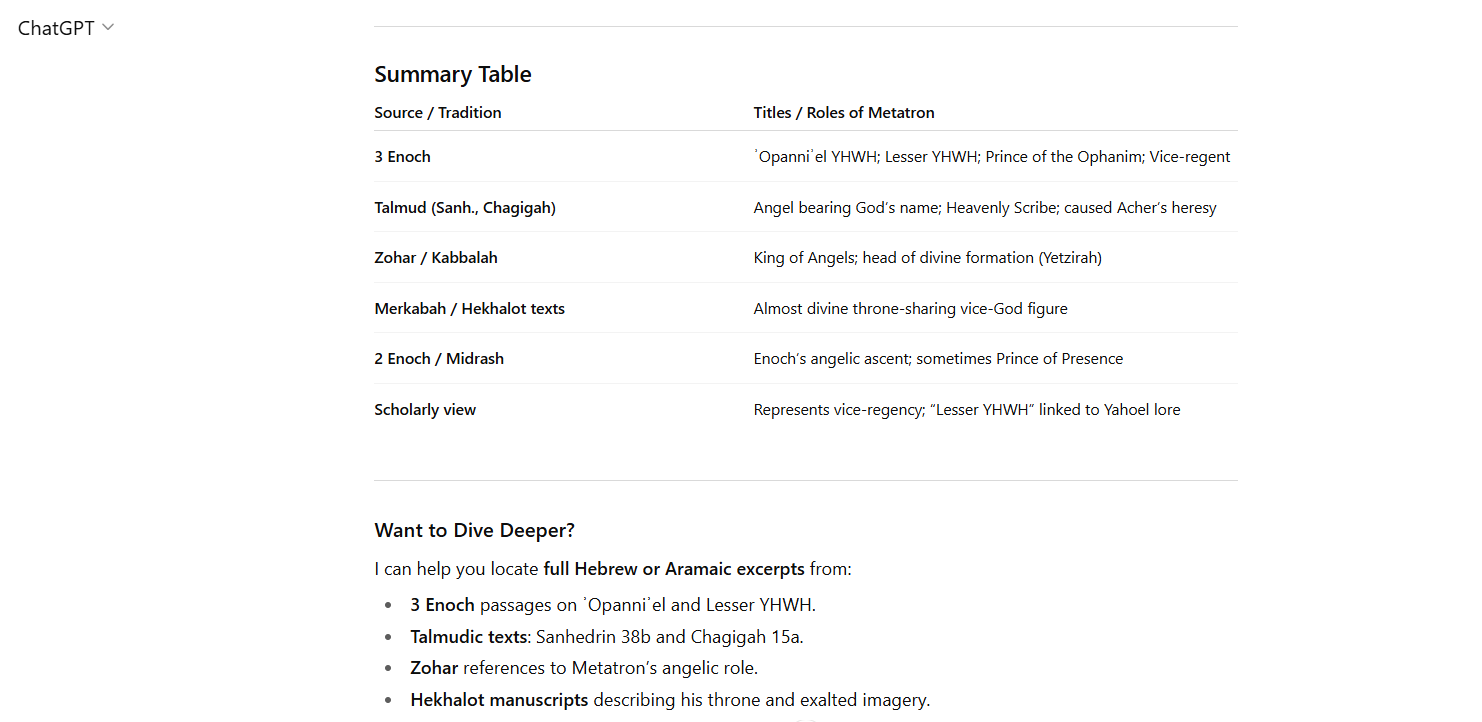Click the King of Angels cell text
Viewport: 1482px width, 722px height.
(803, 257)
